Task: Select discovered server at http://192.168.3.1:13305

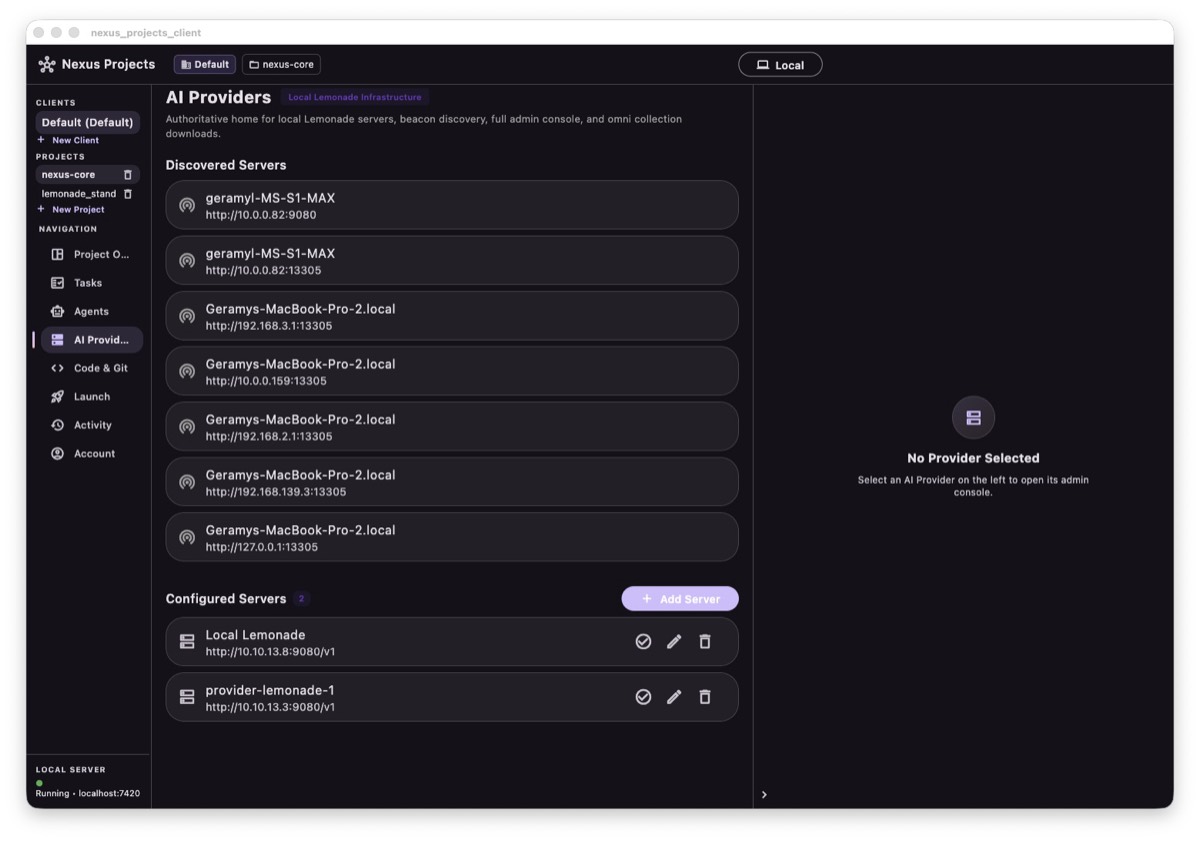Action: [x=452, y=316]
